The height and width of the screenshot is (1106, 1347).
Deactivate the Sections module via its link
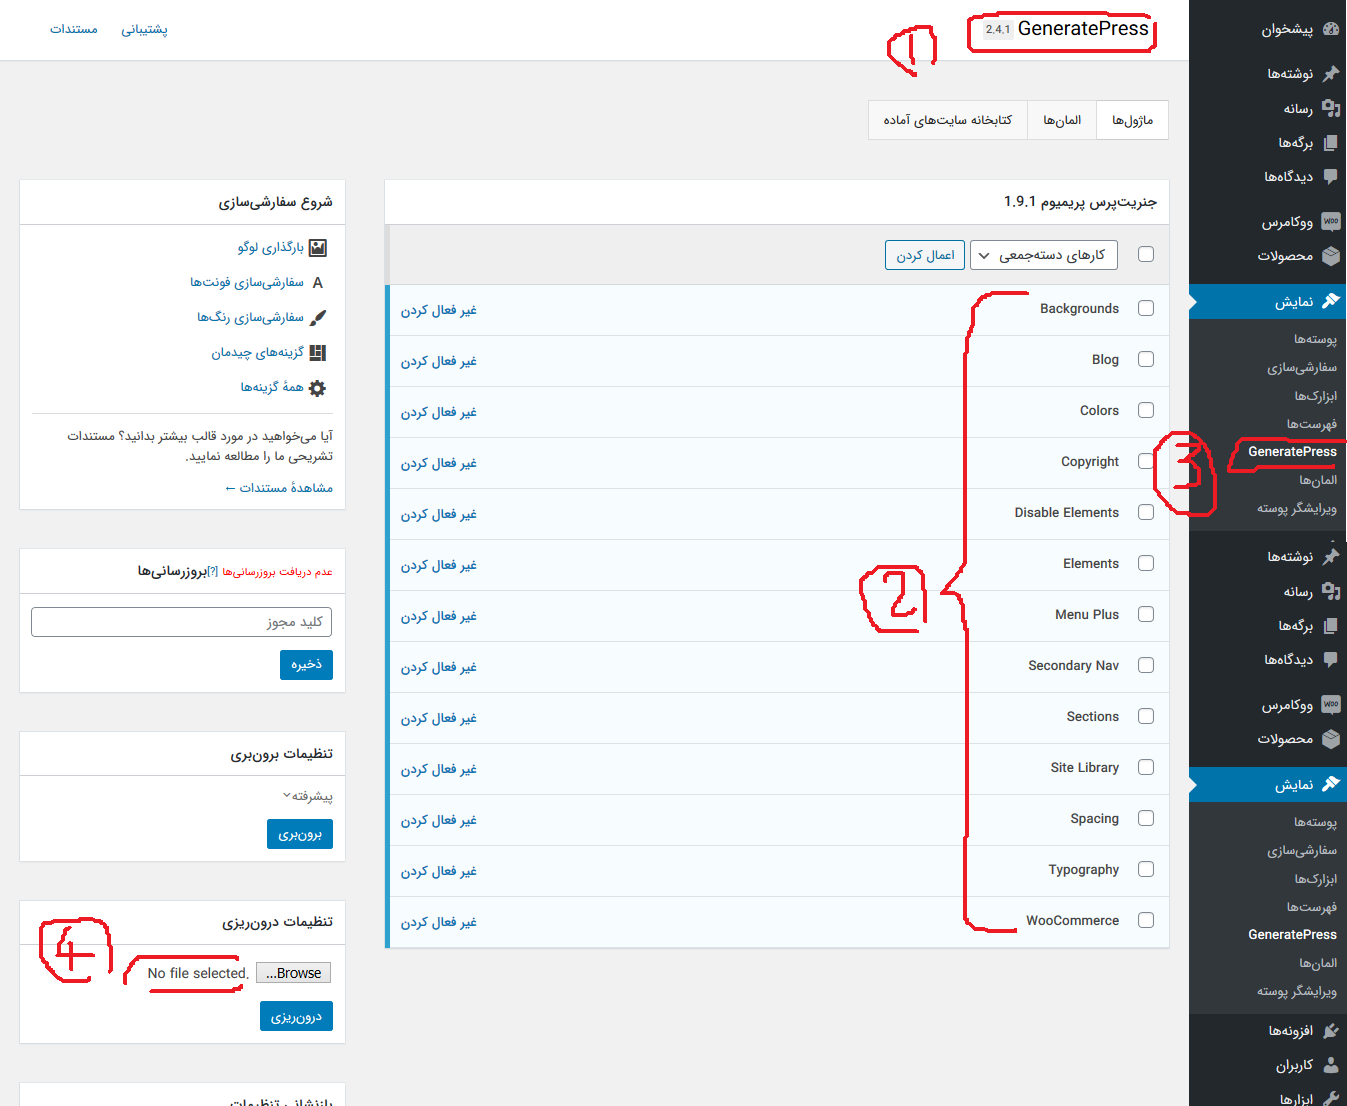coord(439,718)
